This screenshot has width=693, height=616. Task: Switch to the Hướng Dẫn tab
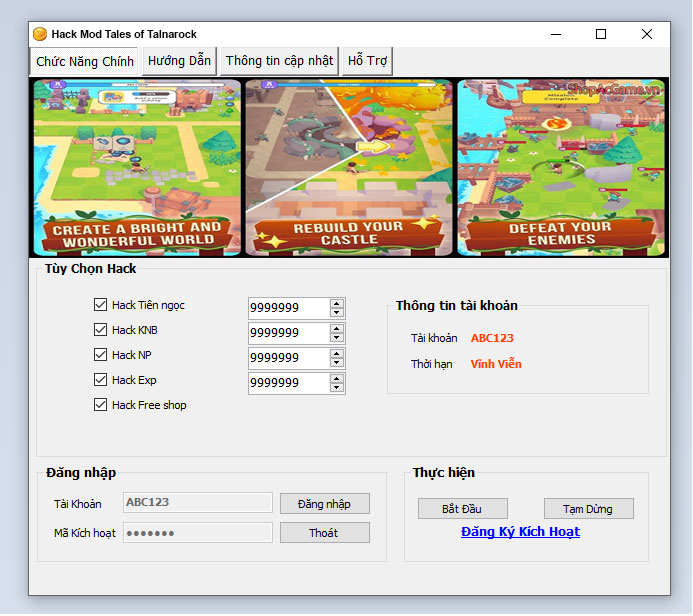179,61
